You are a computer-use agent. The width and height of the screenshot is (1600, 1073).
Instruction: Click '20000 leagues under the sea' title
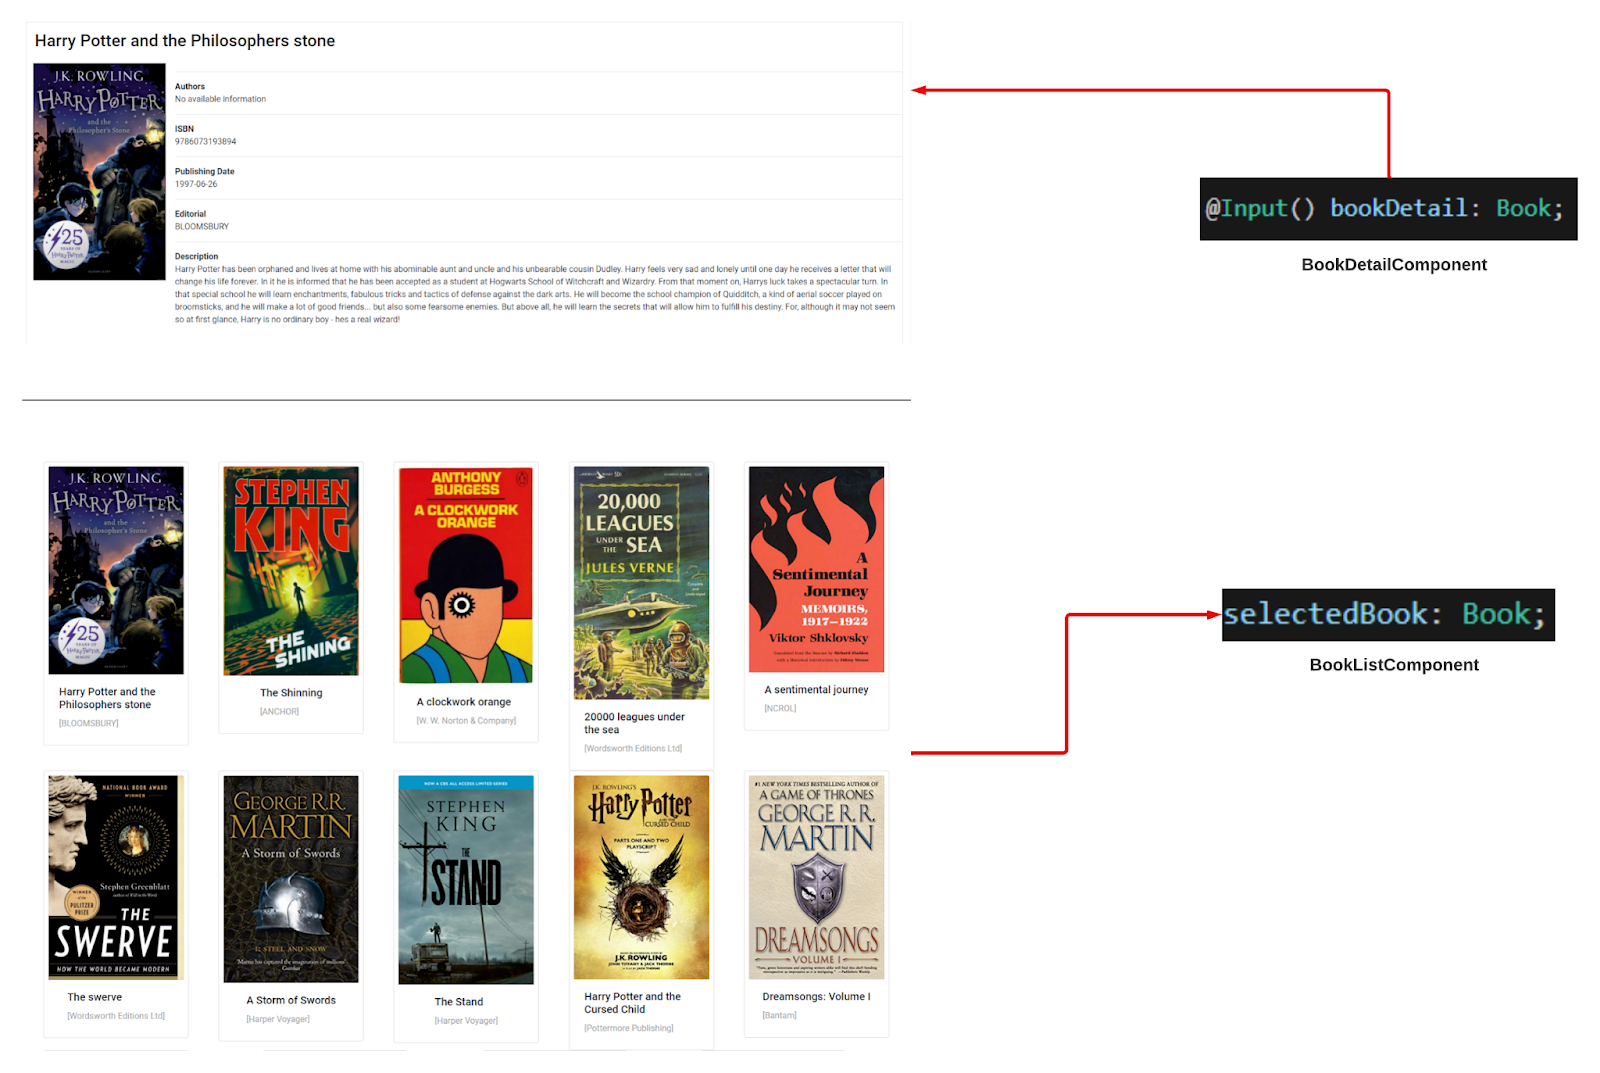[634, 723]
